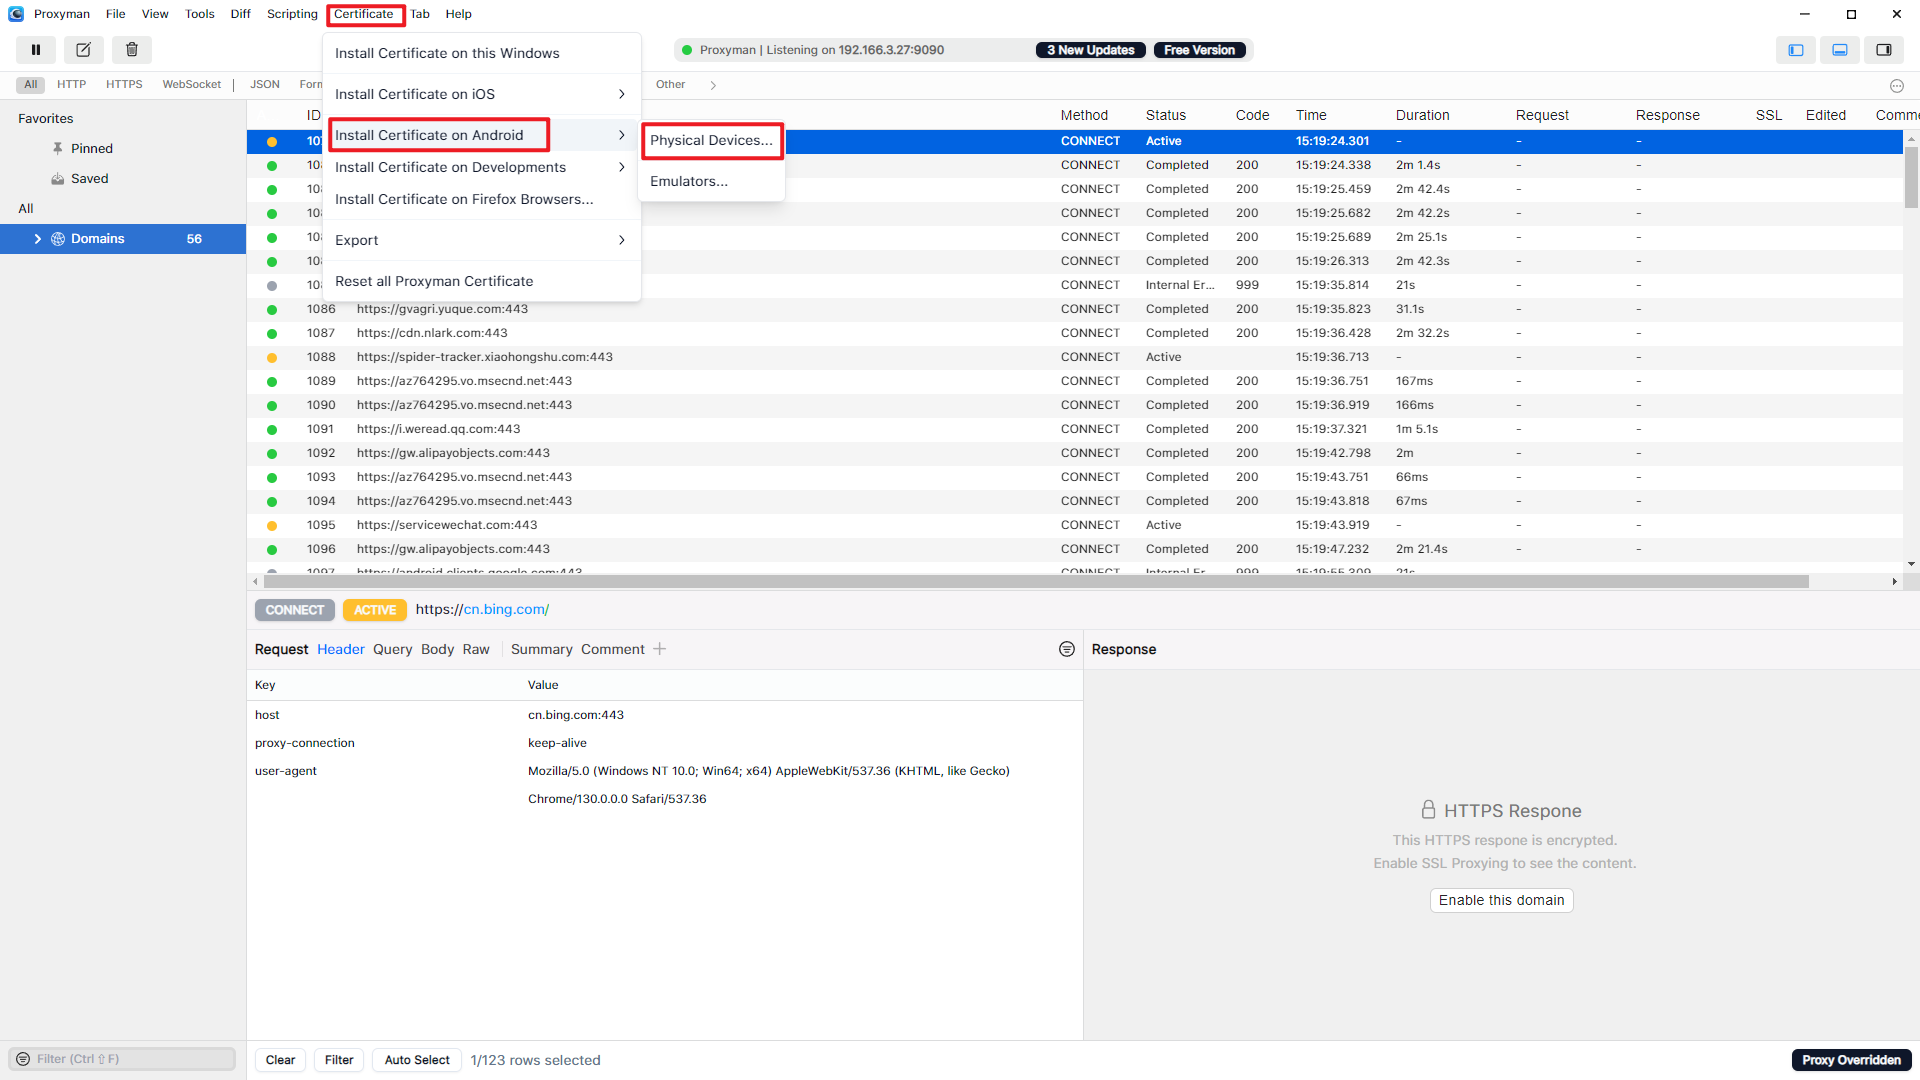This screenshot has height=1080, width=1920.
Task: Sort by the Duration column header
Action: pyautogui.click(x=1422, y=115)
